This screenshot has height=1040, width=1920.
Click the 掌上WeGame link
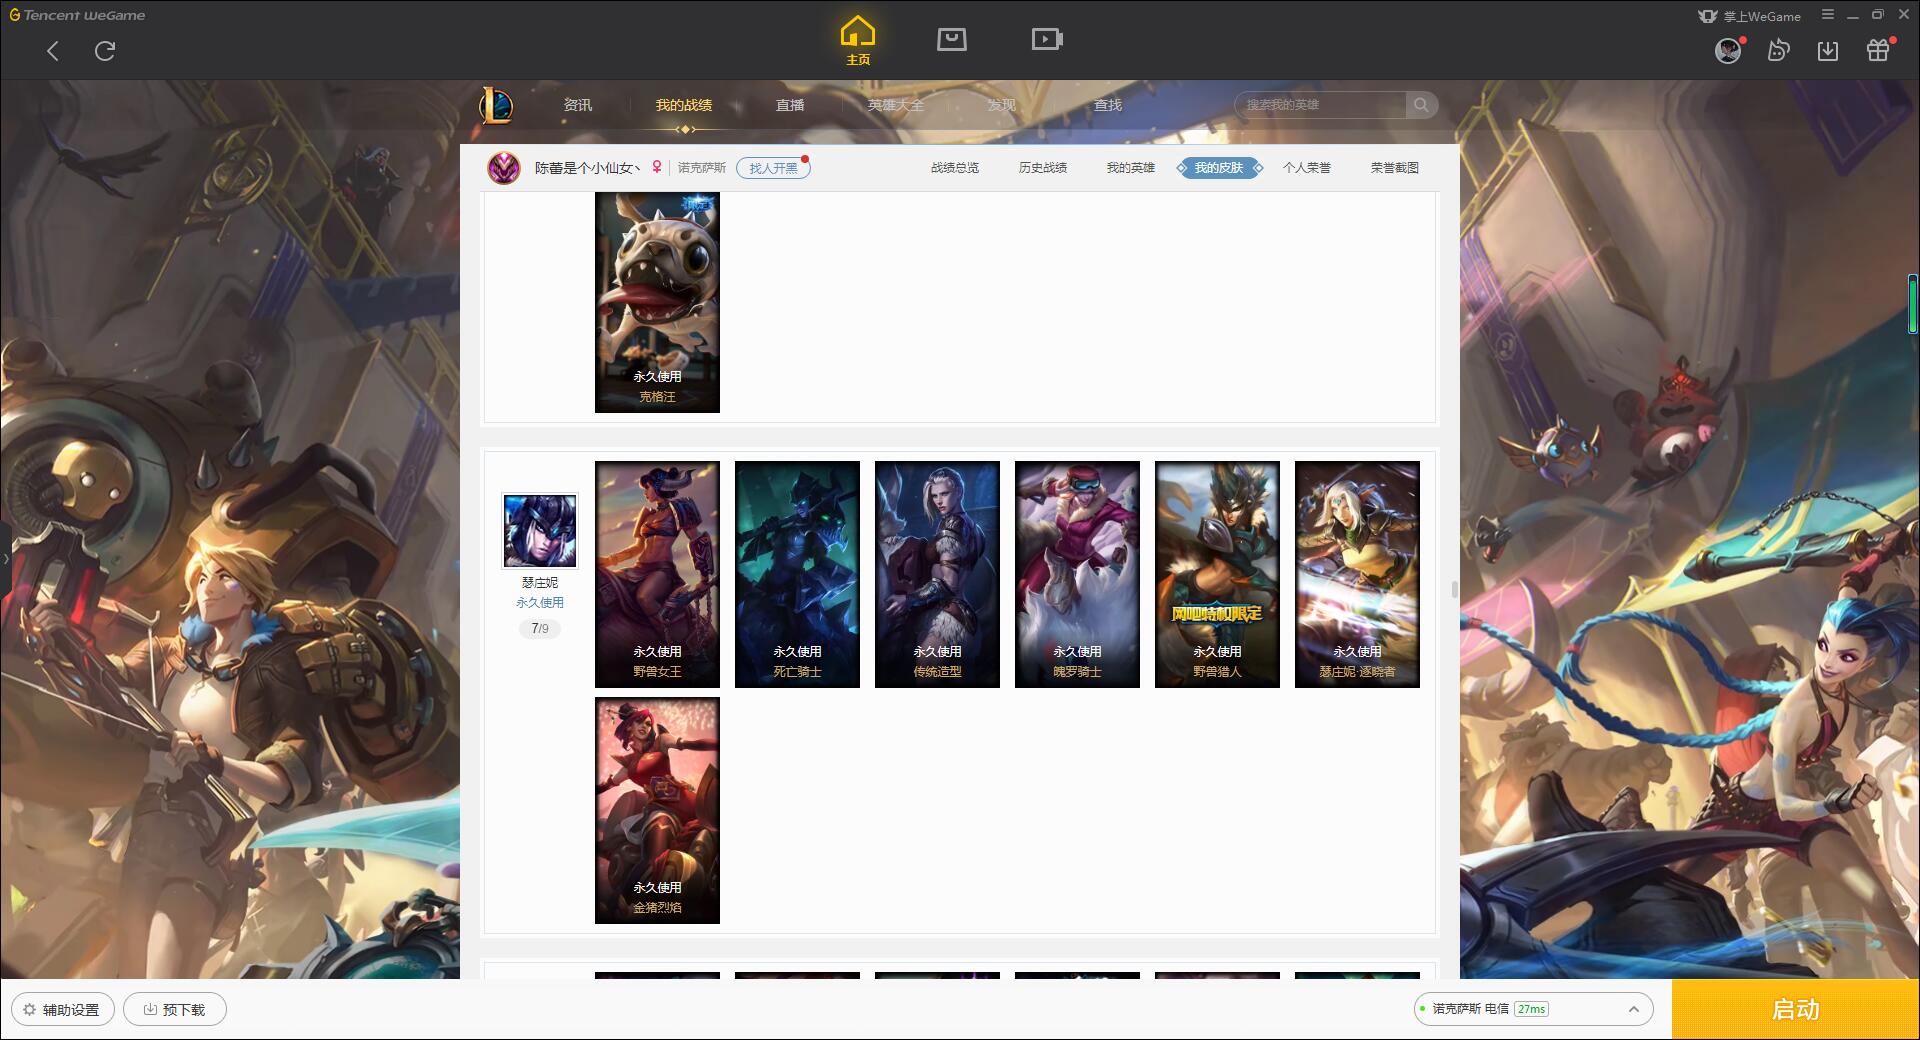pos(1750,16)
